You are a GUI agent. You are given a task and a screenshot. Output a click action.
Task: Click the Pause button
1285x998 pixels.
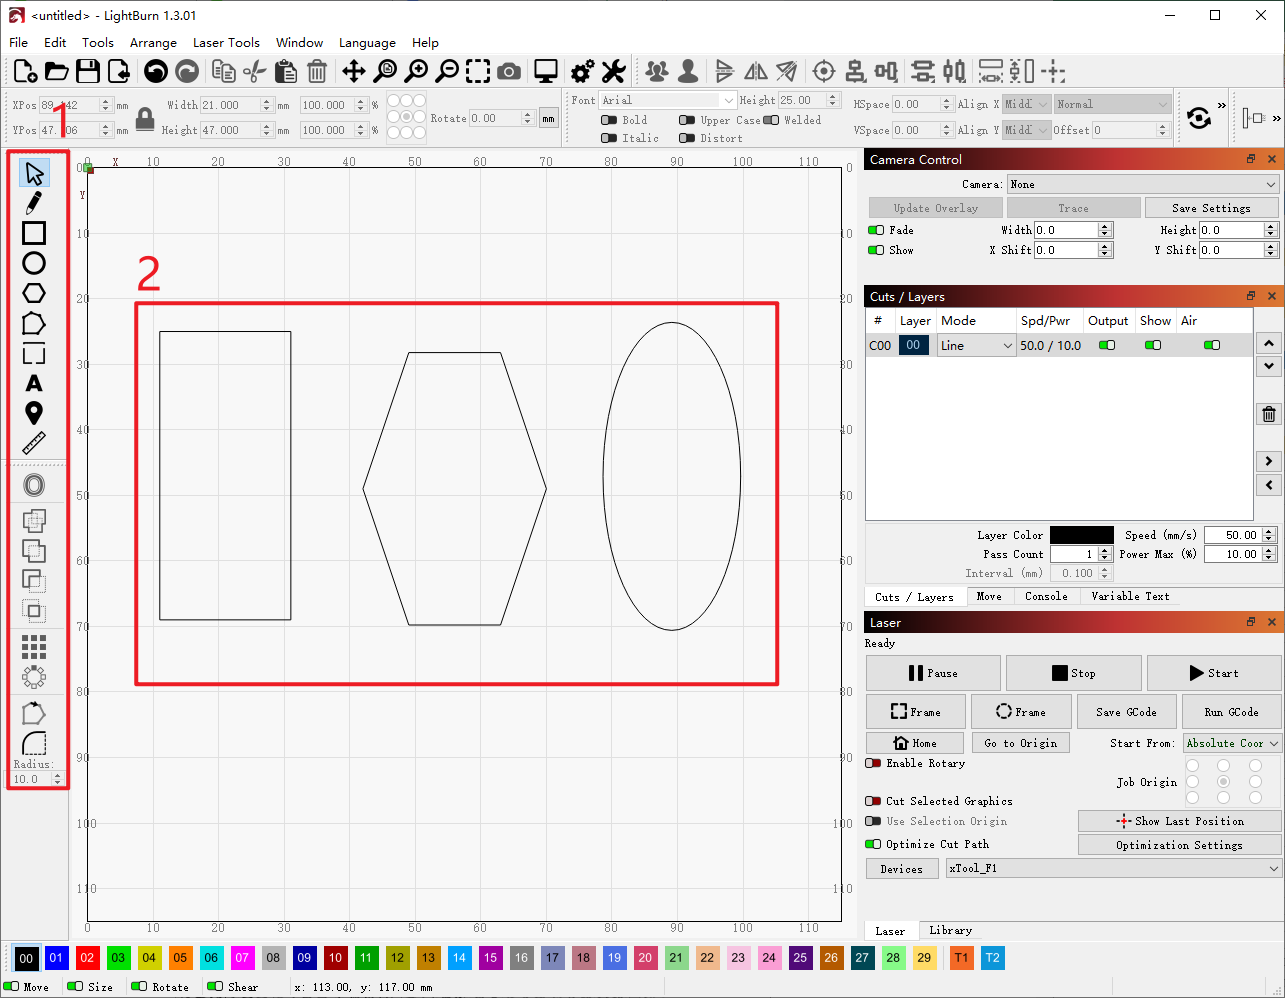click(933, 673)
